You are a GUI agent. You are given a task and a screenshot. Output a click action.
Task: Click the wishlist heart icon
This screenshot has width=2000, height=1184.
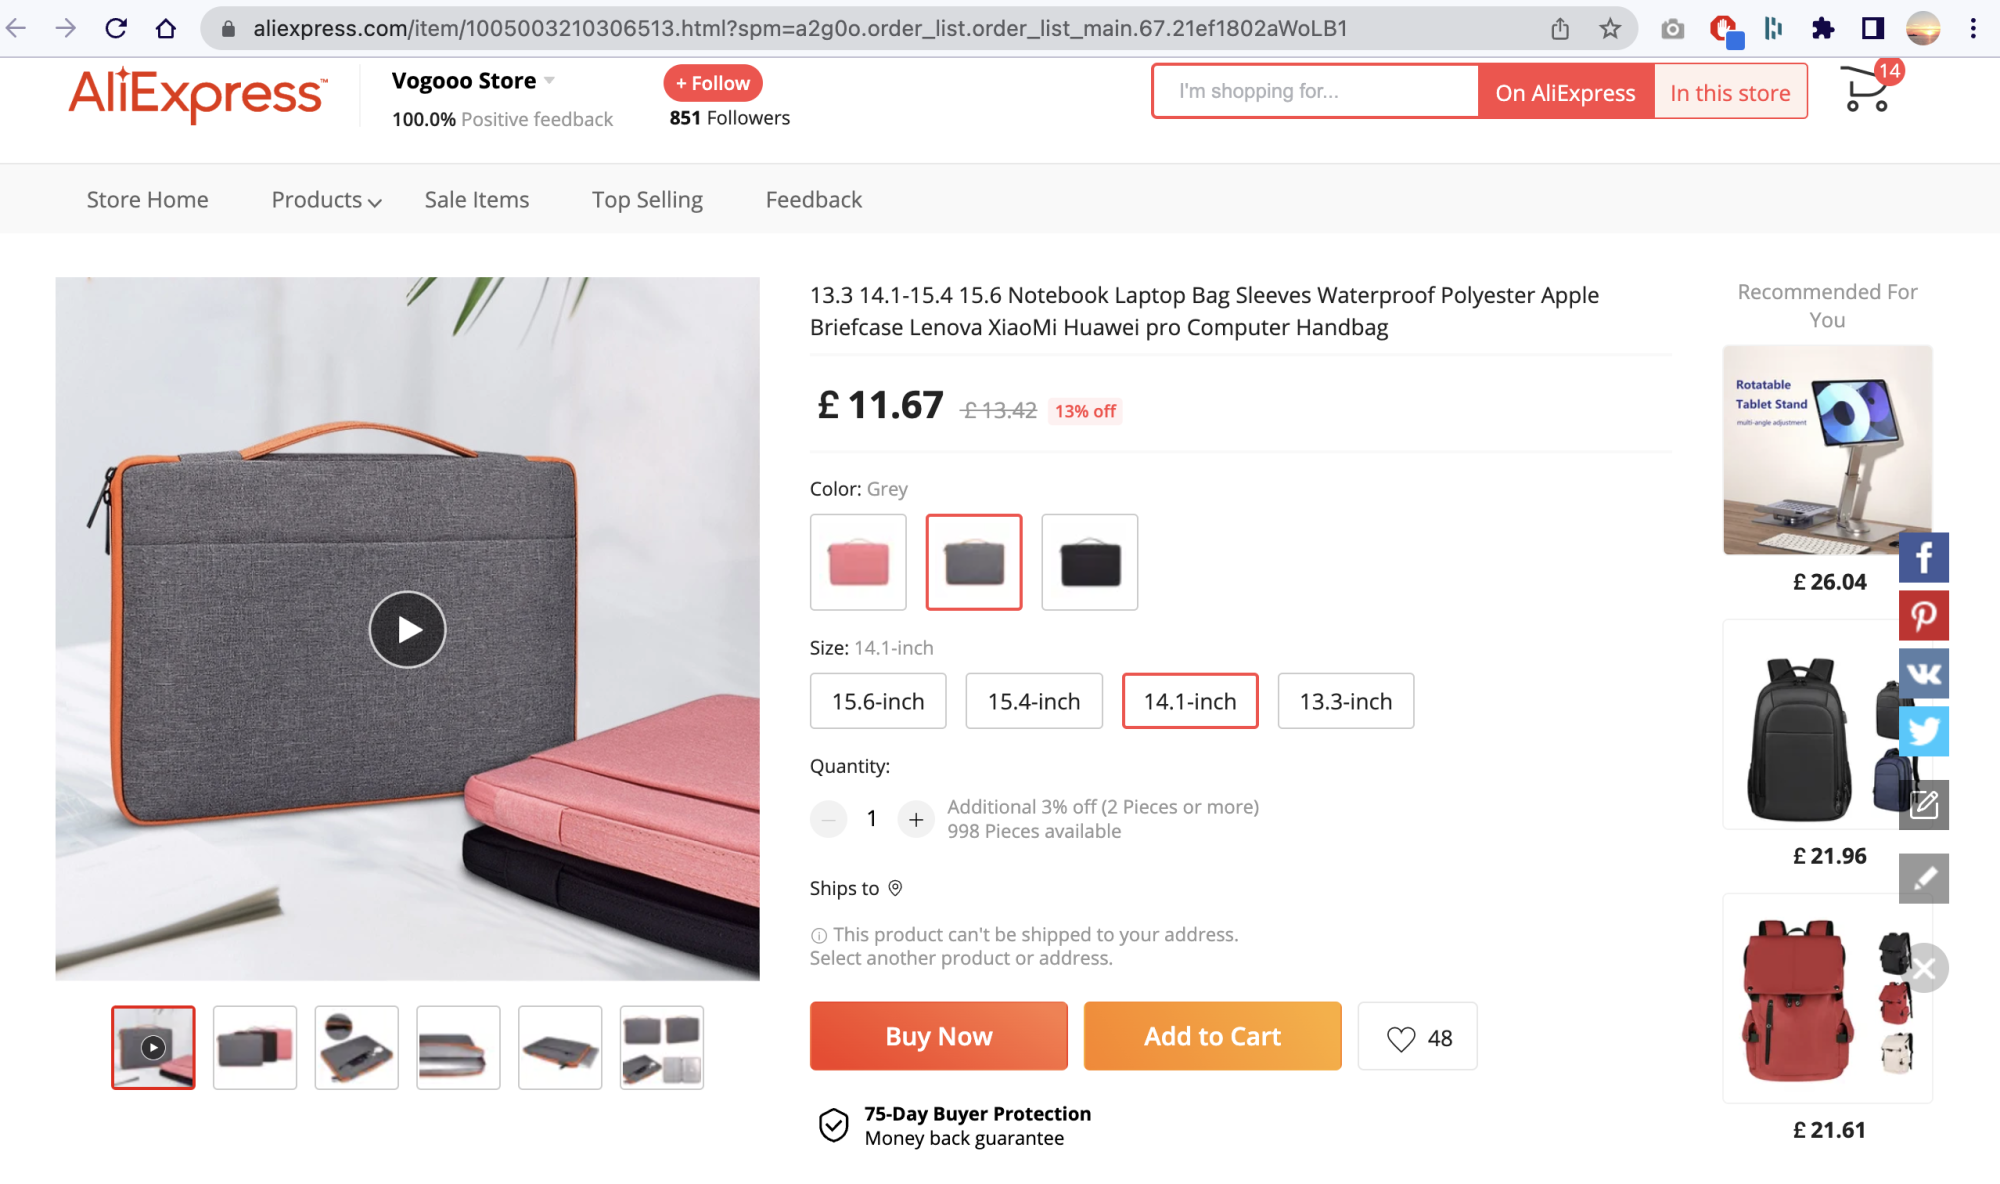click(1401, 1038)
